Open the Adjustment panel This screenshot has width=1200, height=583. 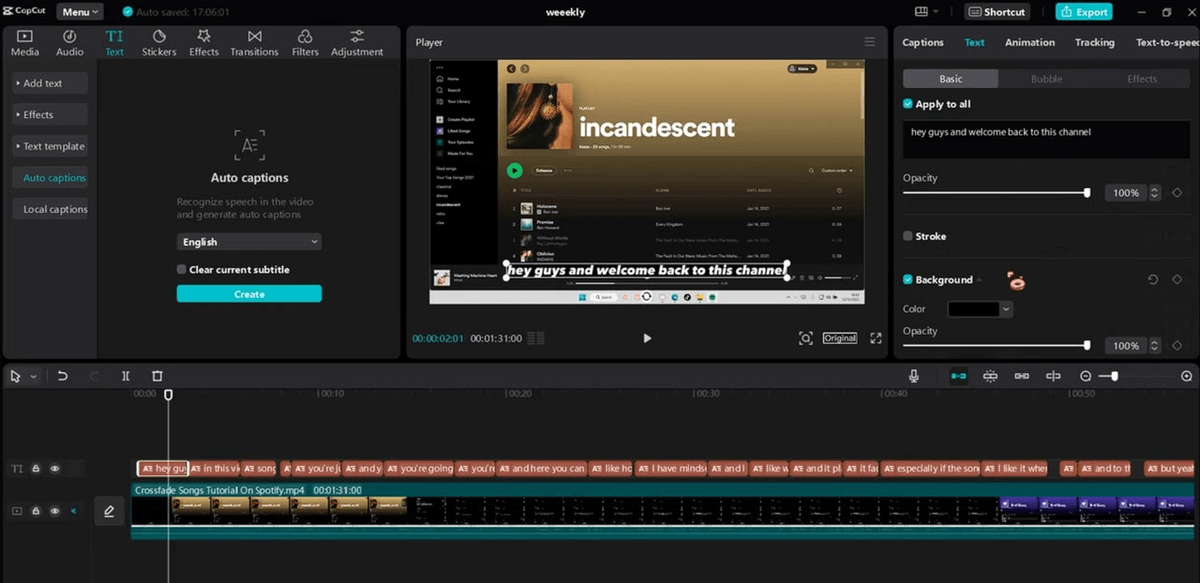click(x=357, y=43)
